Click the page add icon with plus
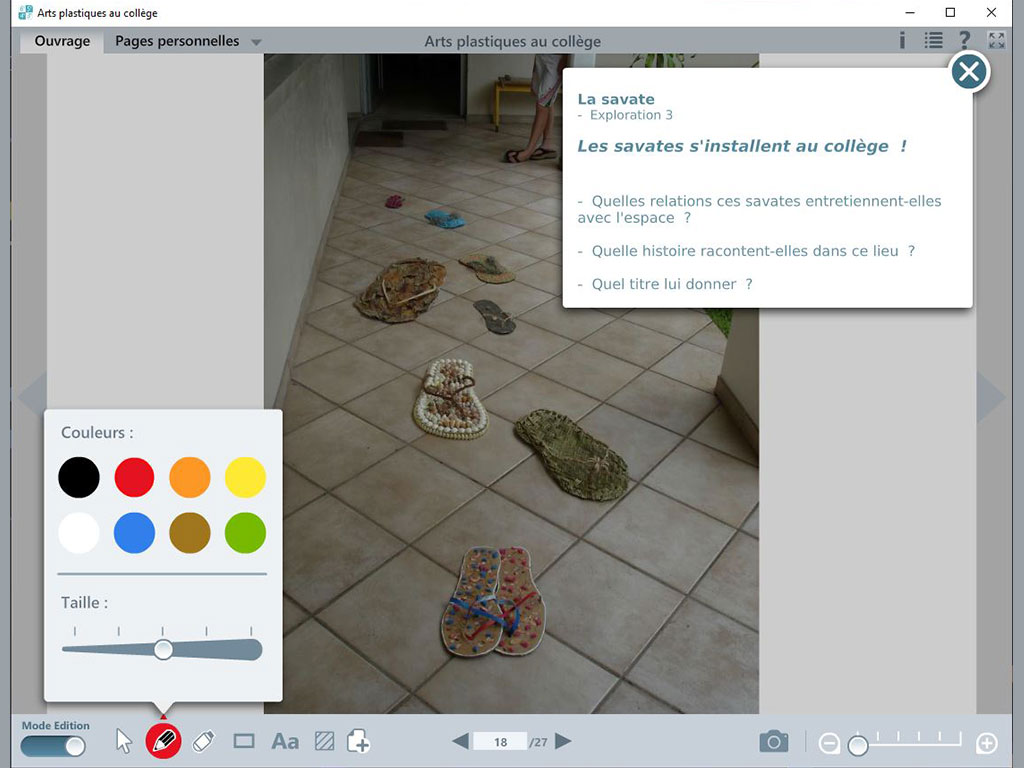Viewport: 1024px width, 768px height. 358,741
